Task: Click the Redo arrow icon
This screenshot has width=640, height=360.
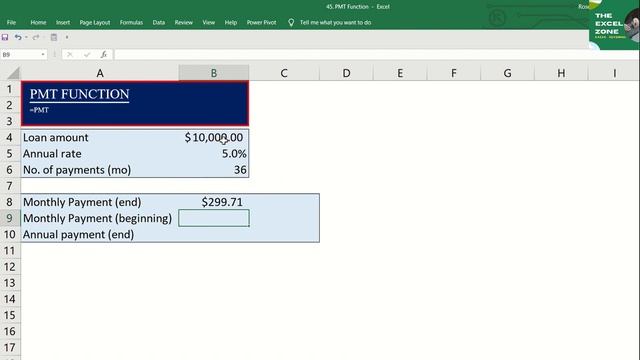Action: [36, 37]
